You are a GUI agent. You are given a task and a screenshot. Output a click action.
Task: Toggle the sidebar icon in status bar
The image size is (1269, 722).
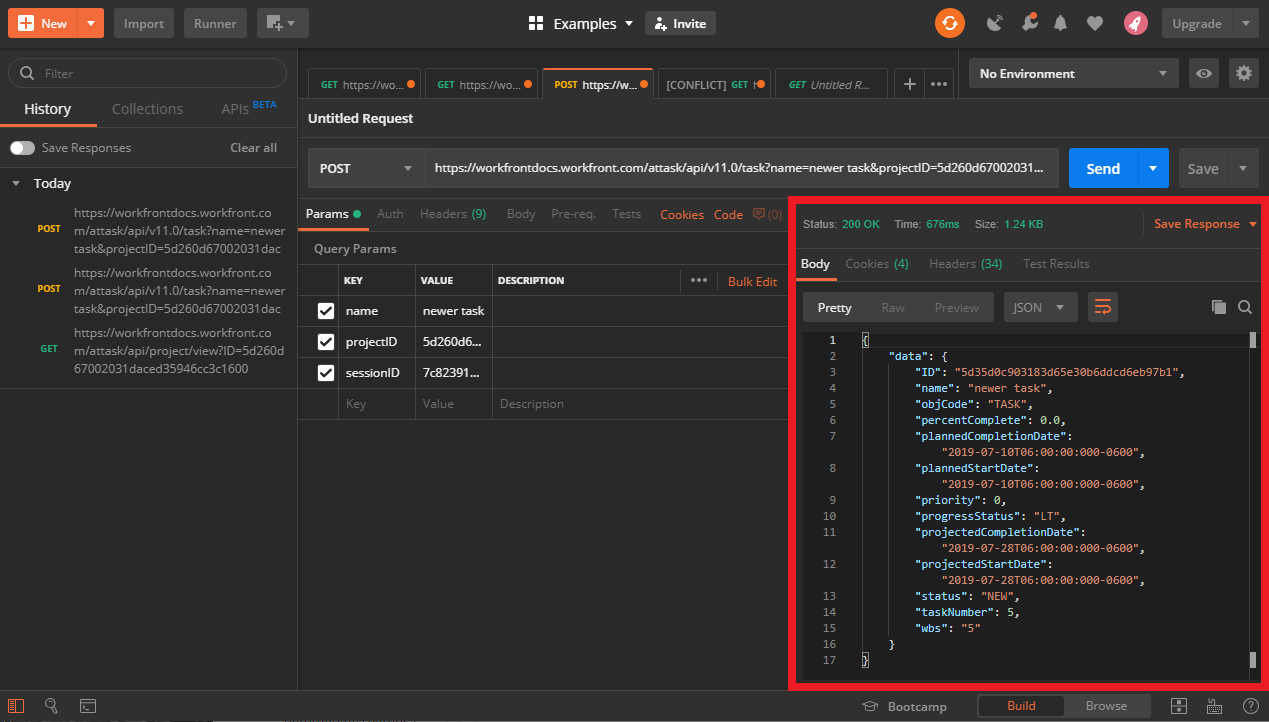pos(16,706)
